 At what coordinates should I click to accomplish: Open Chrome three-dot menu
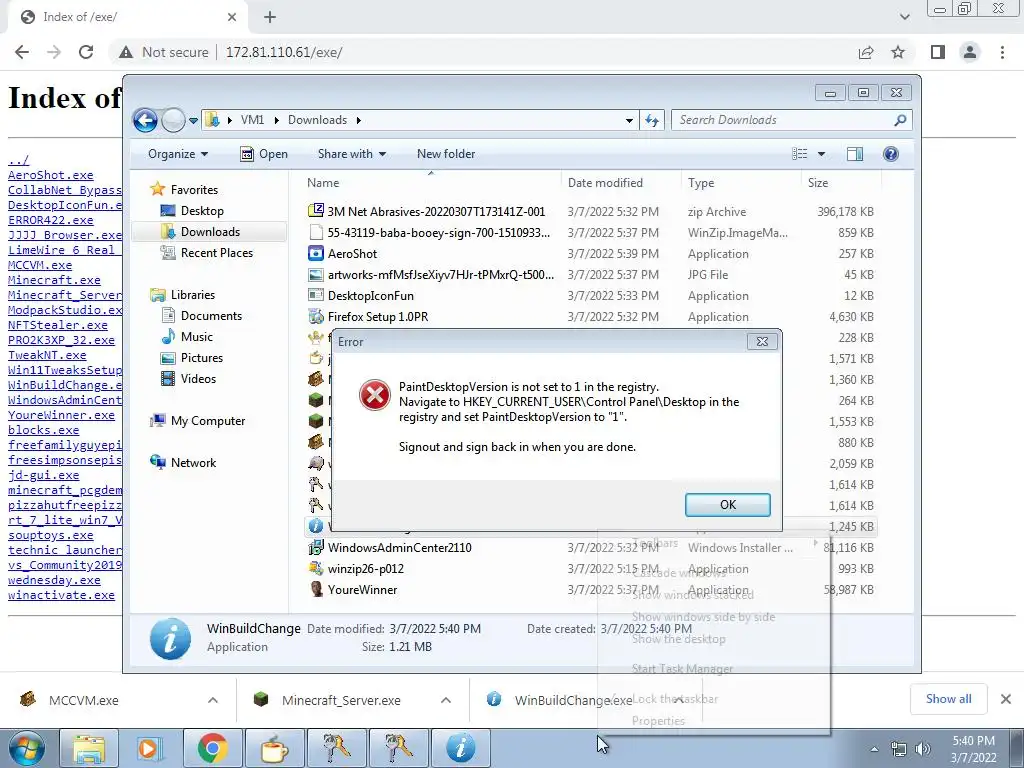tap(1002, 52)
